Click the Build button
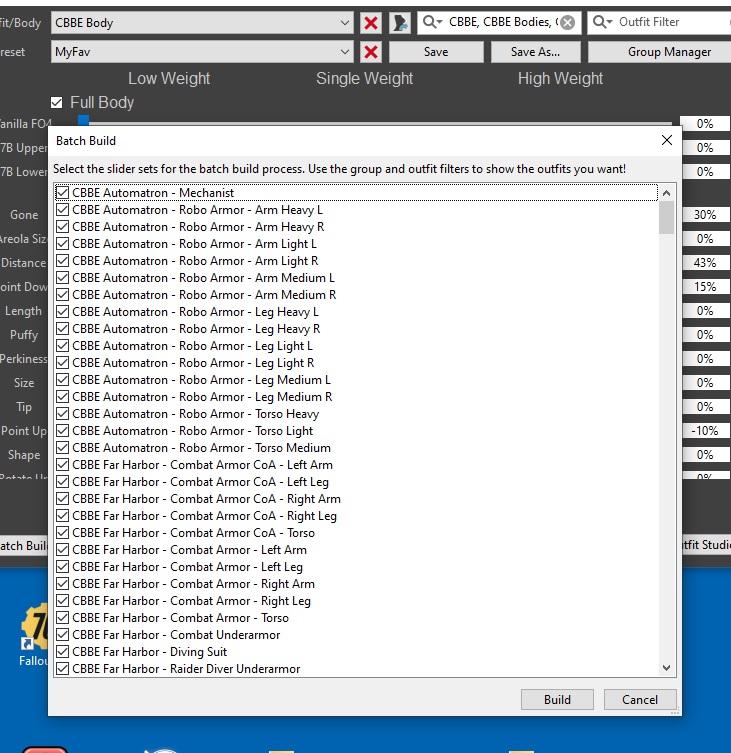 click(x=557, y=699)
